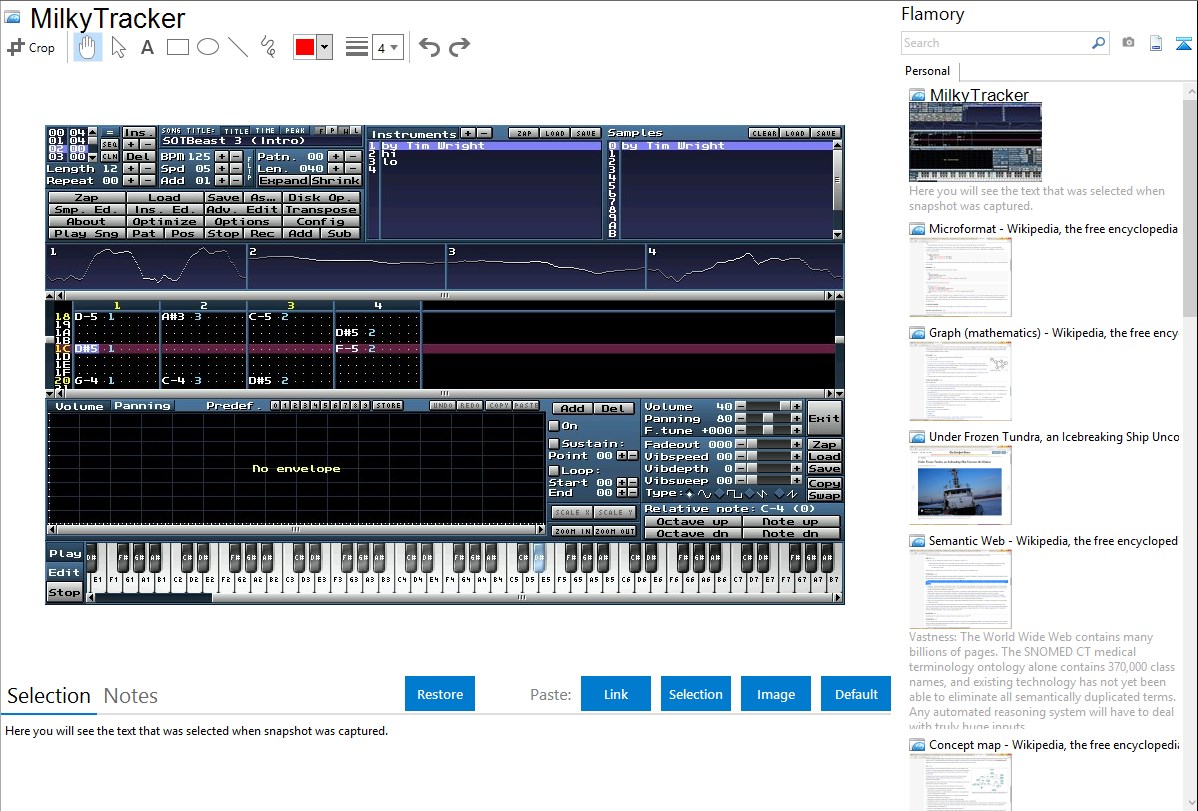1198x811 pixels.
Task: Click the Paste Image button
Action: 775,694
